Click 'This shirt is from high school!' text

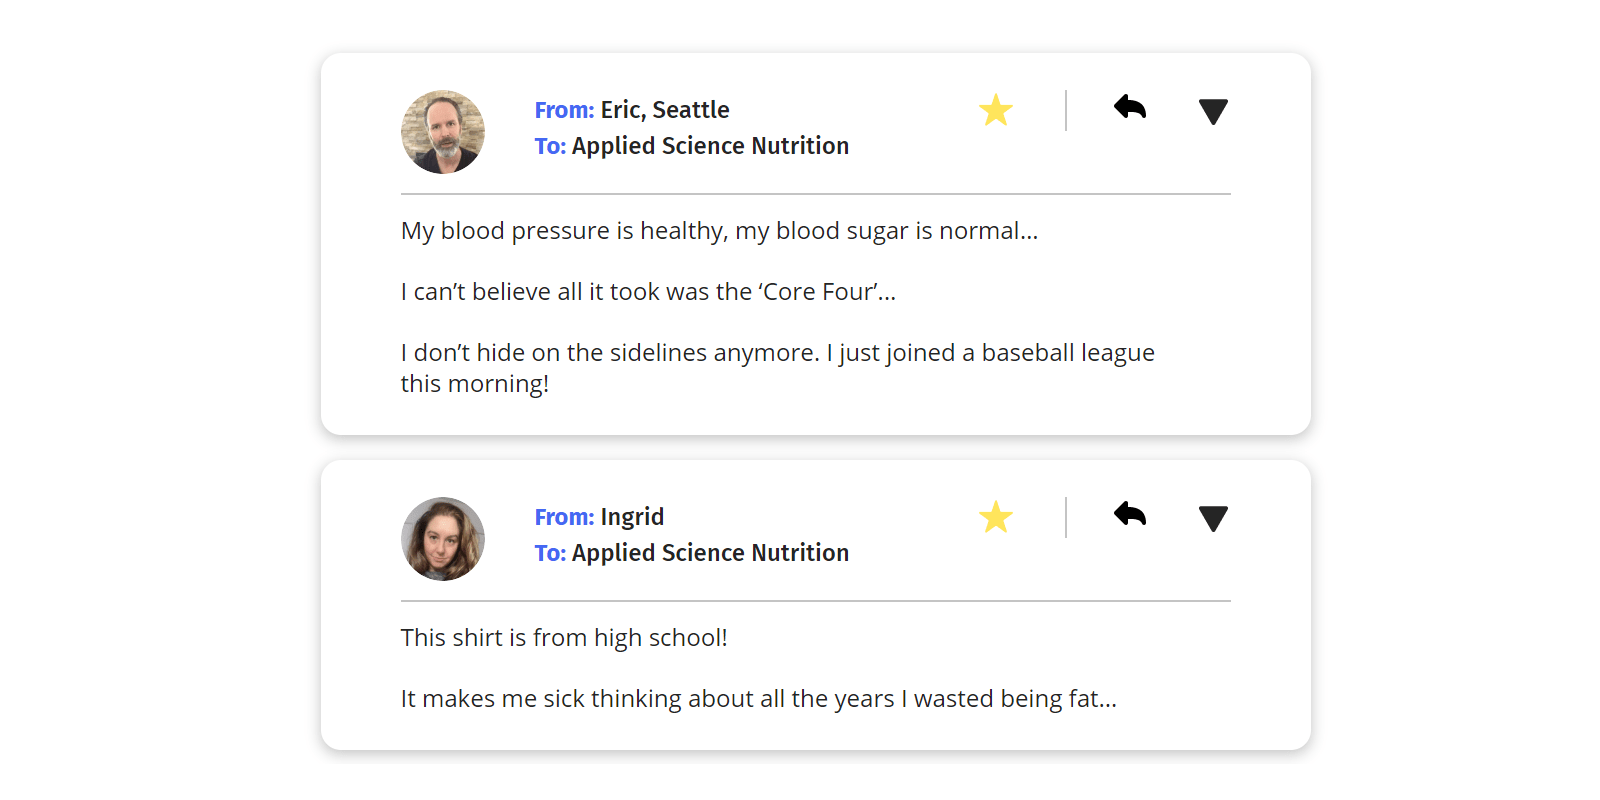pyautogui.click(x=564, y=638)
